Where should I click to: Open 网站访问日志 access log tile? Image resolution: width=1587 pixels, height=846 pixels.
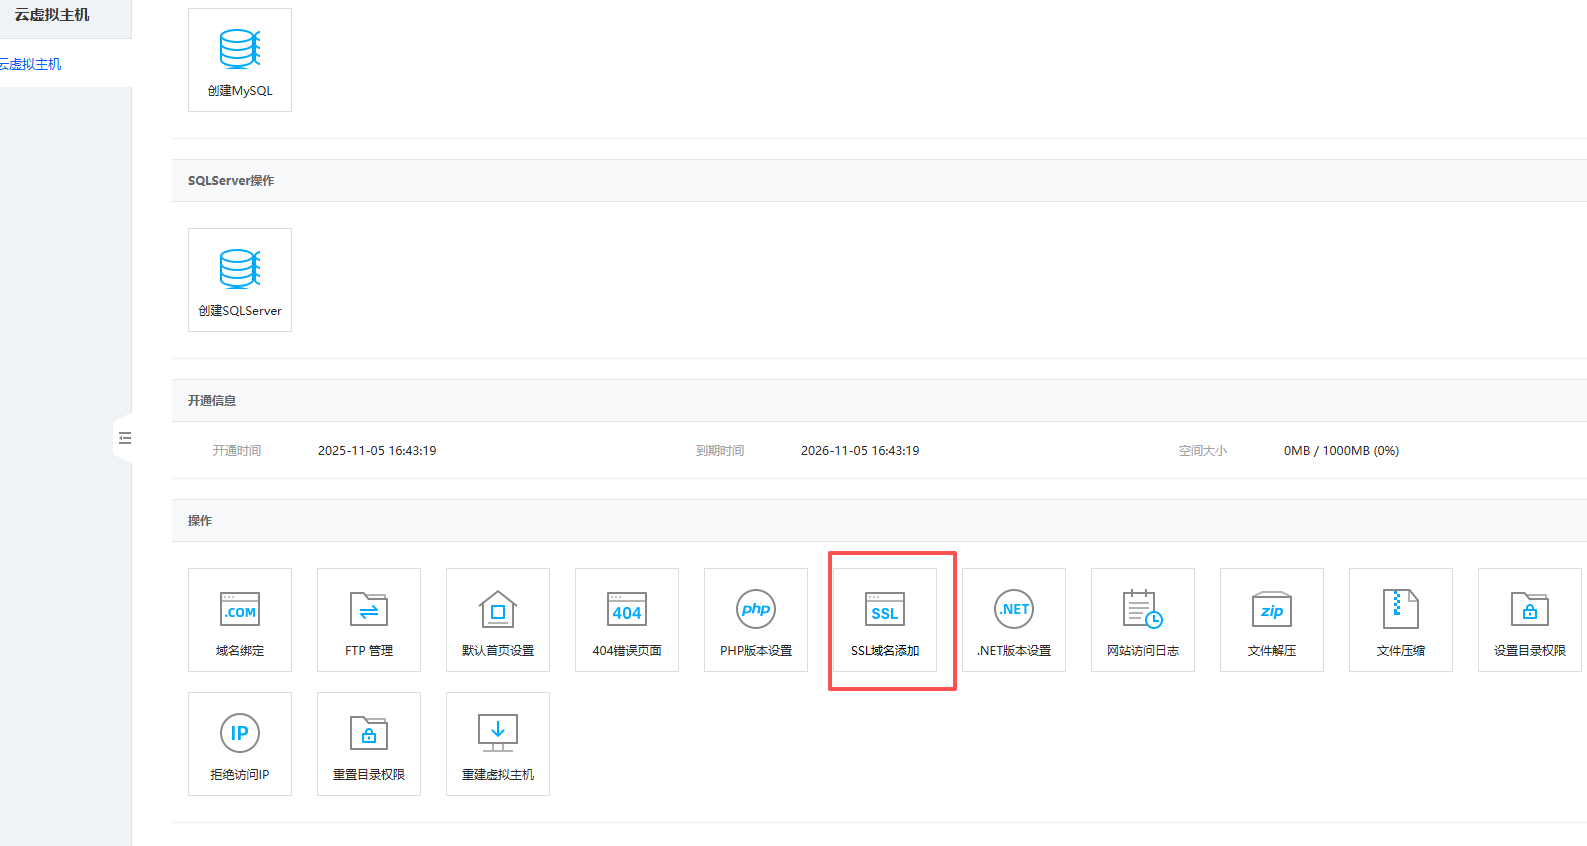[1143, 620]
